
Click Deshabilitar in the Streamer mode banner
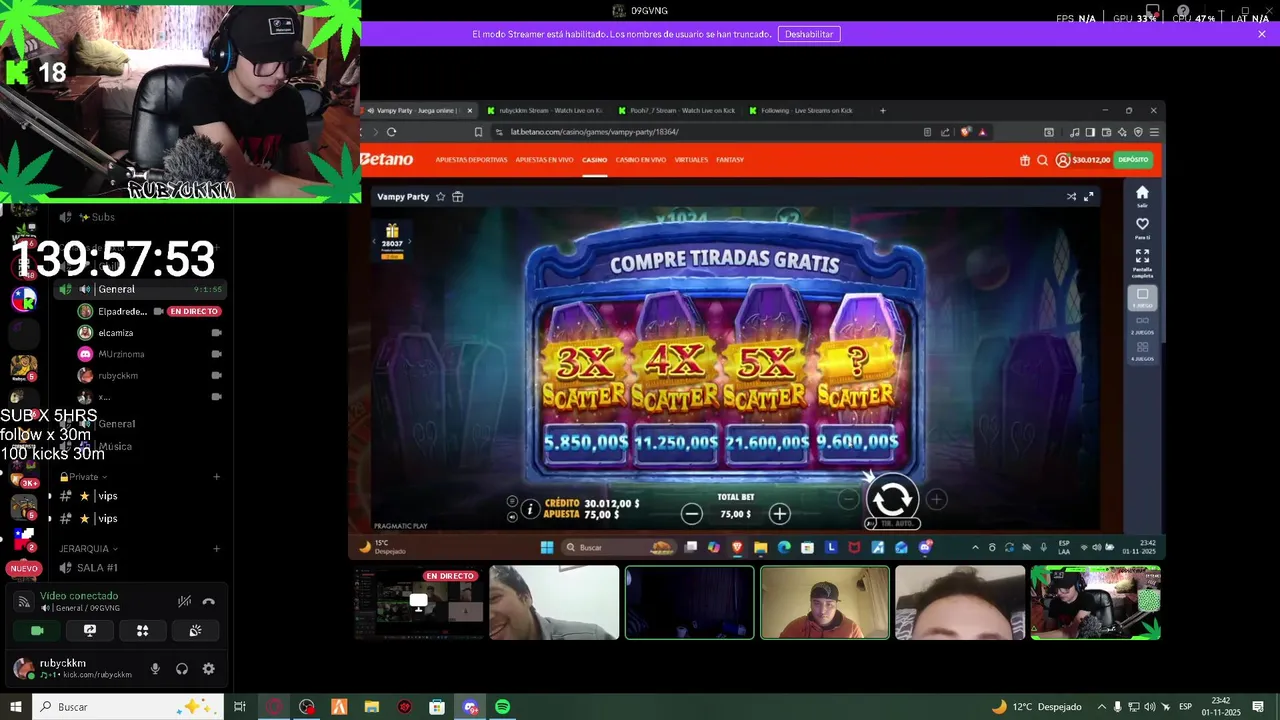pos(809,34)
